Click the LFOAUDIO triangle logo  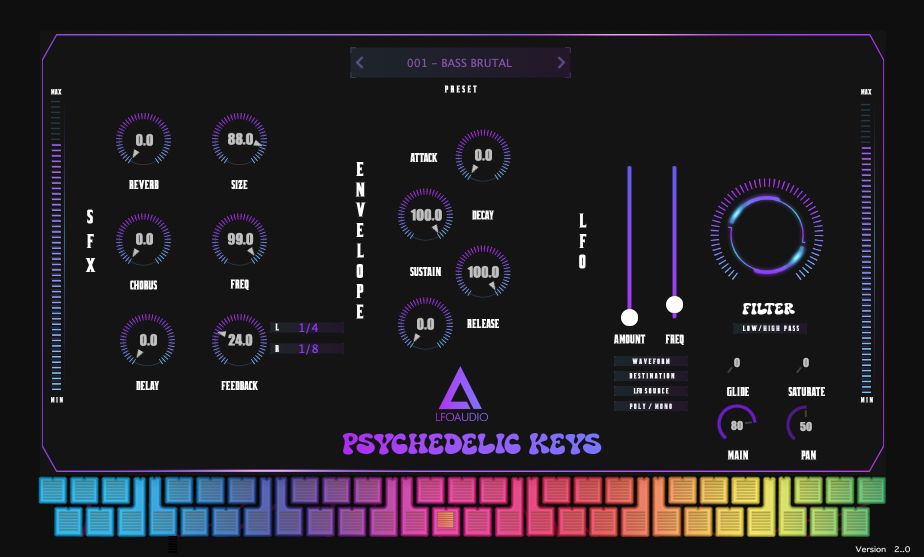coord(461,389)
